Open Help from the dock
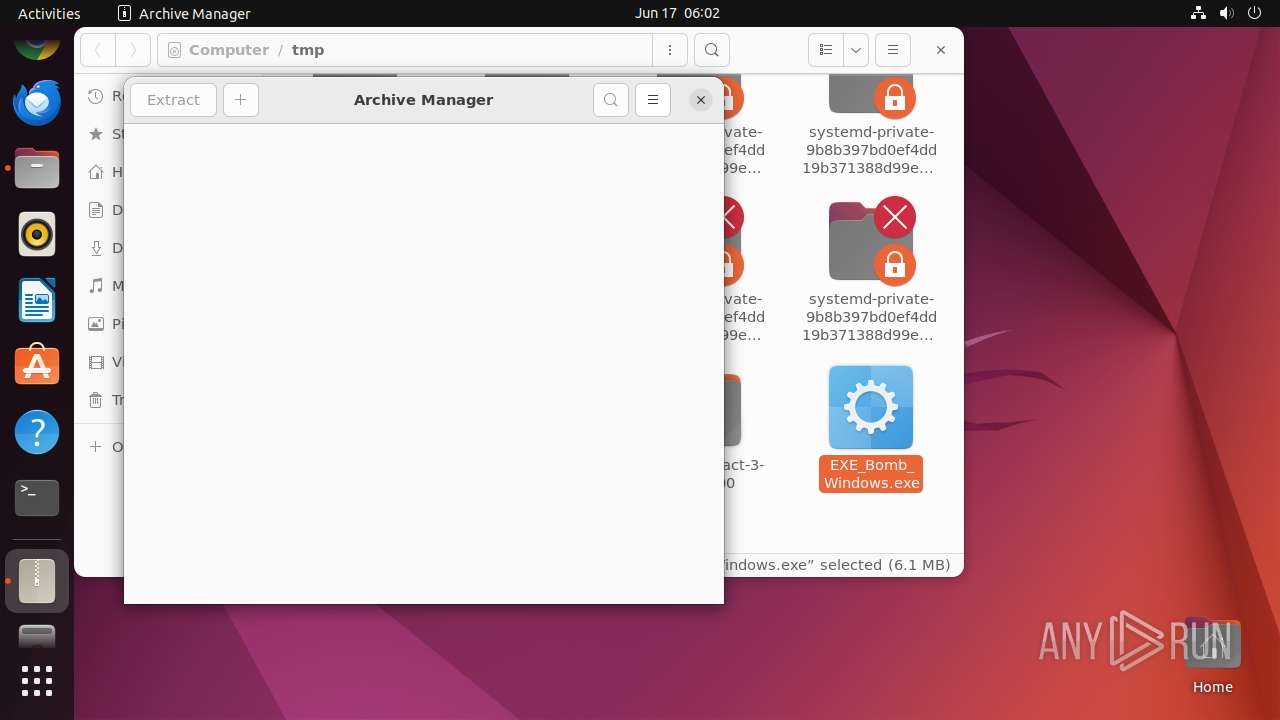Viewport: 1280px width, 720px height. point(37,432)
